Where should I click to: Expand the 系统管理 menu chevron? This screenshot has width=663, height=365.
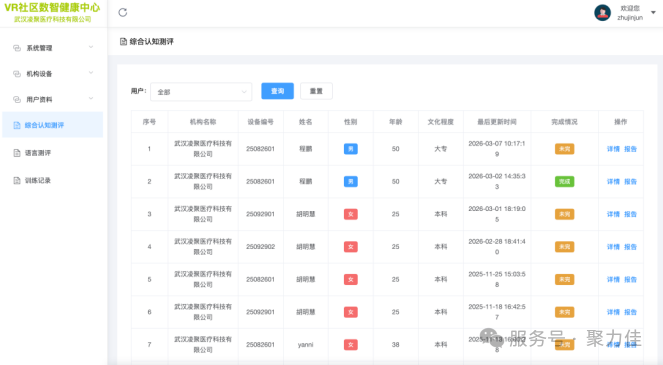[x=91, y=47]
